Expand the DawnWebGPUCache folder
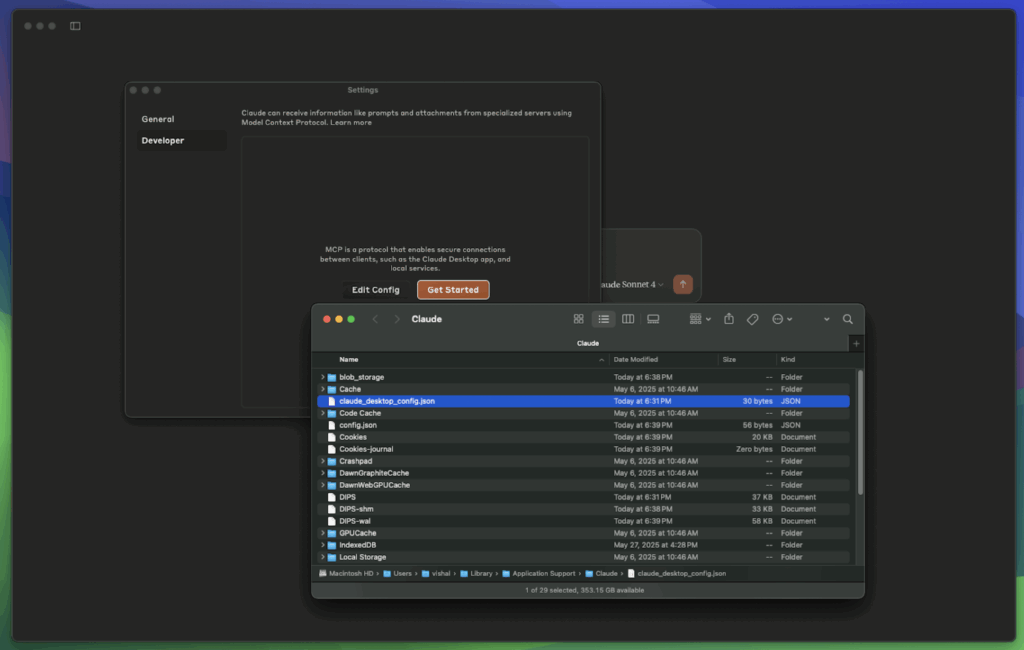Viewport: 1024px width, 650px height. (323, 485)
